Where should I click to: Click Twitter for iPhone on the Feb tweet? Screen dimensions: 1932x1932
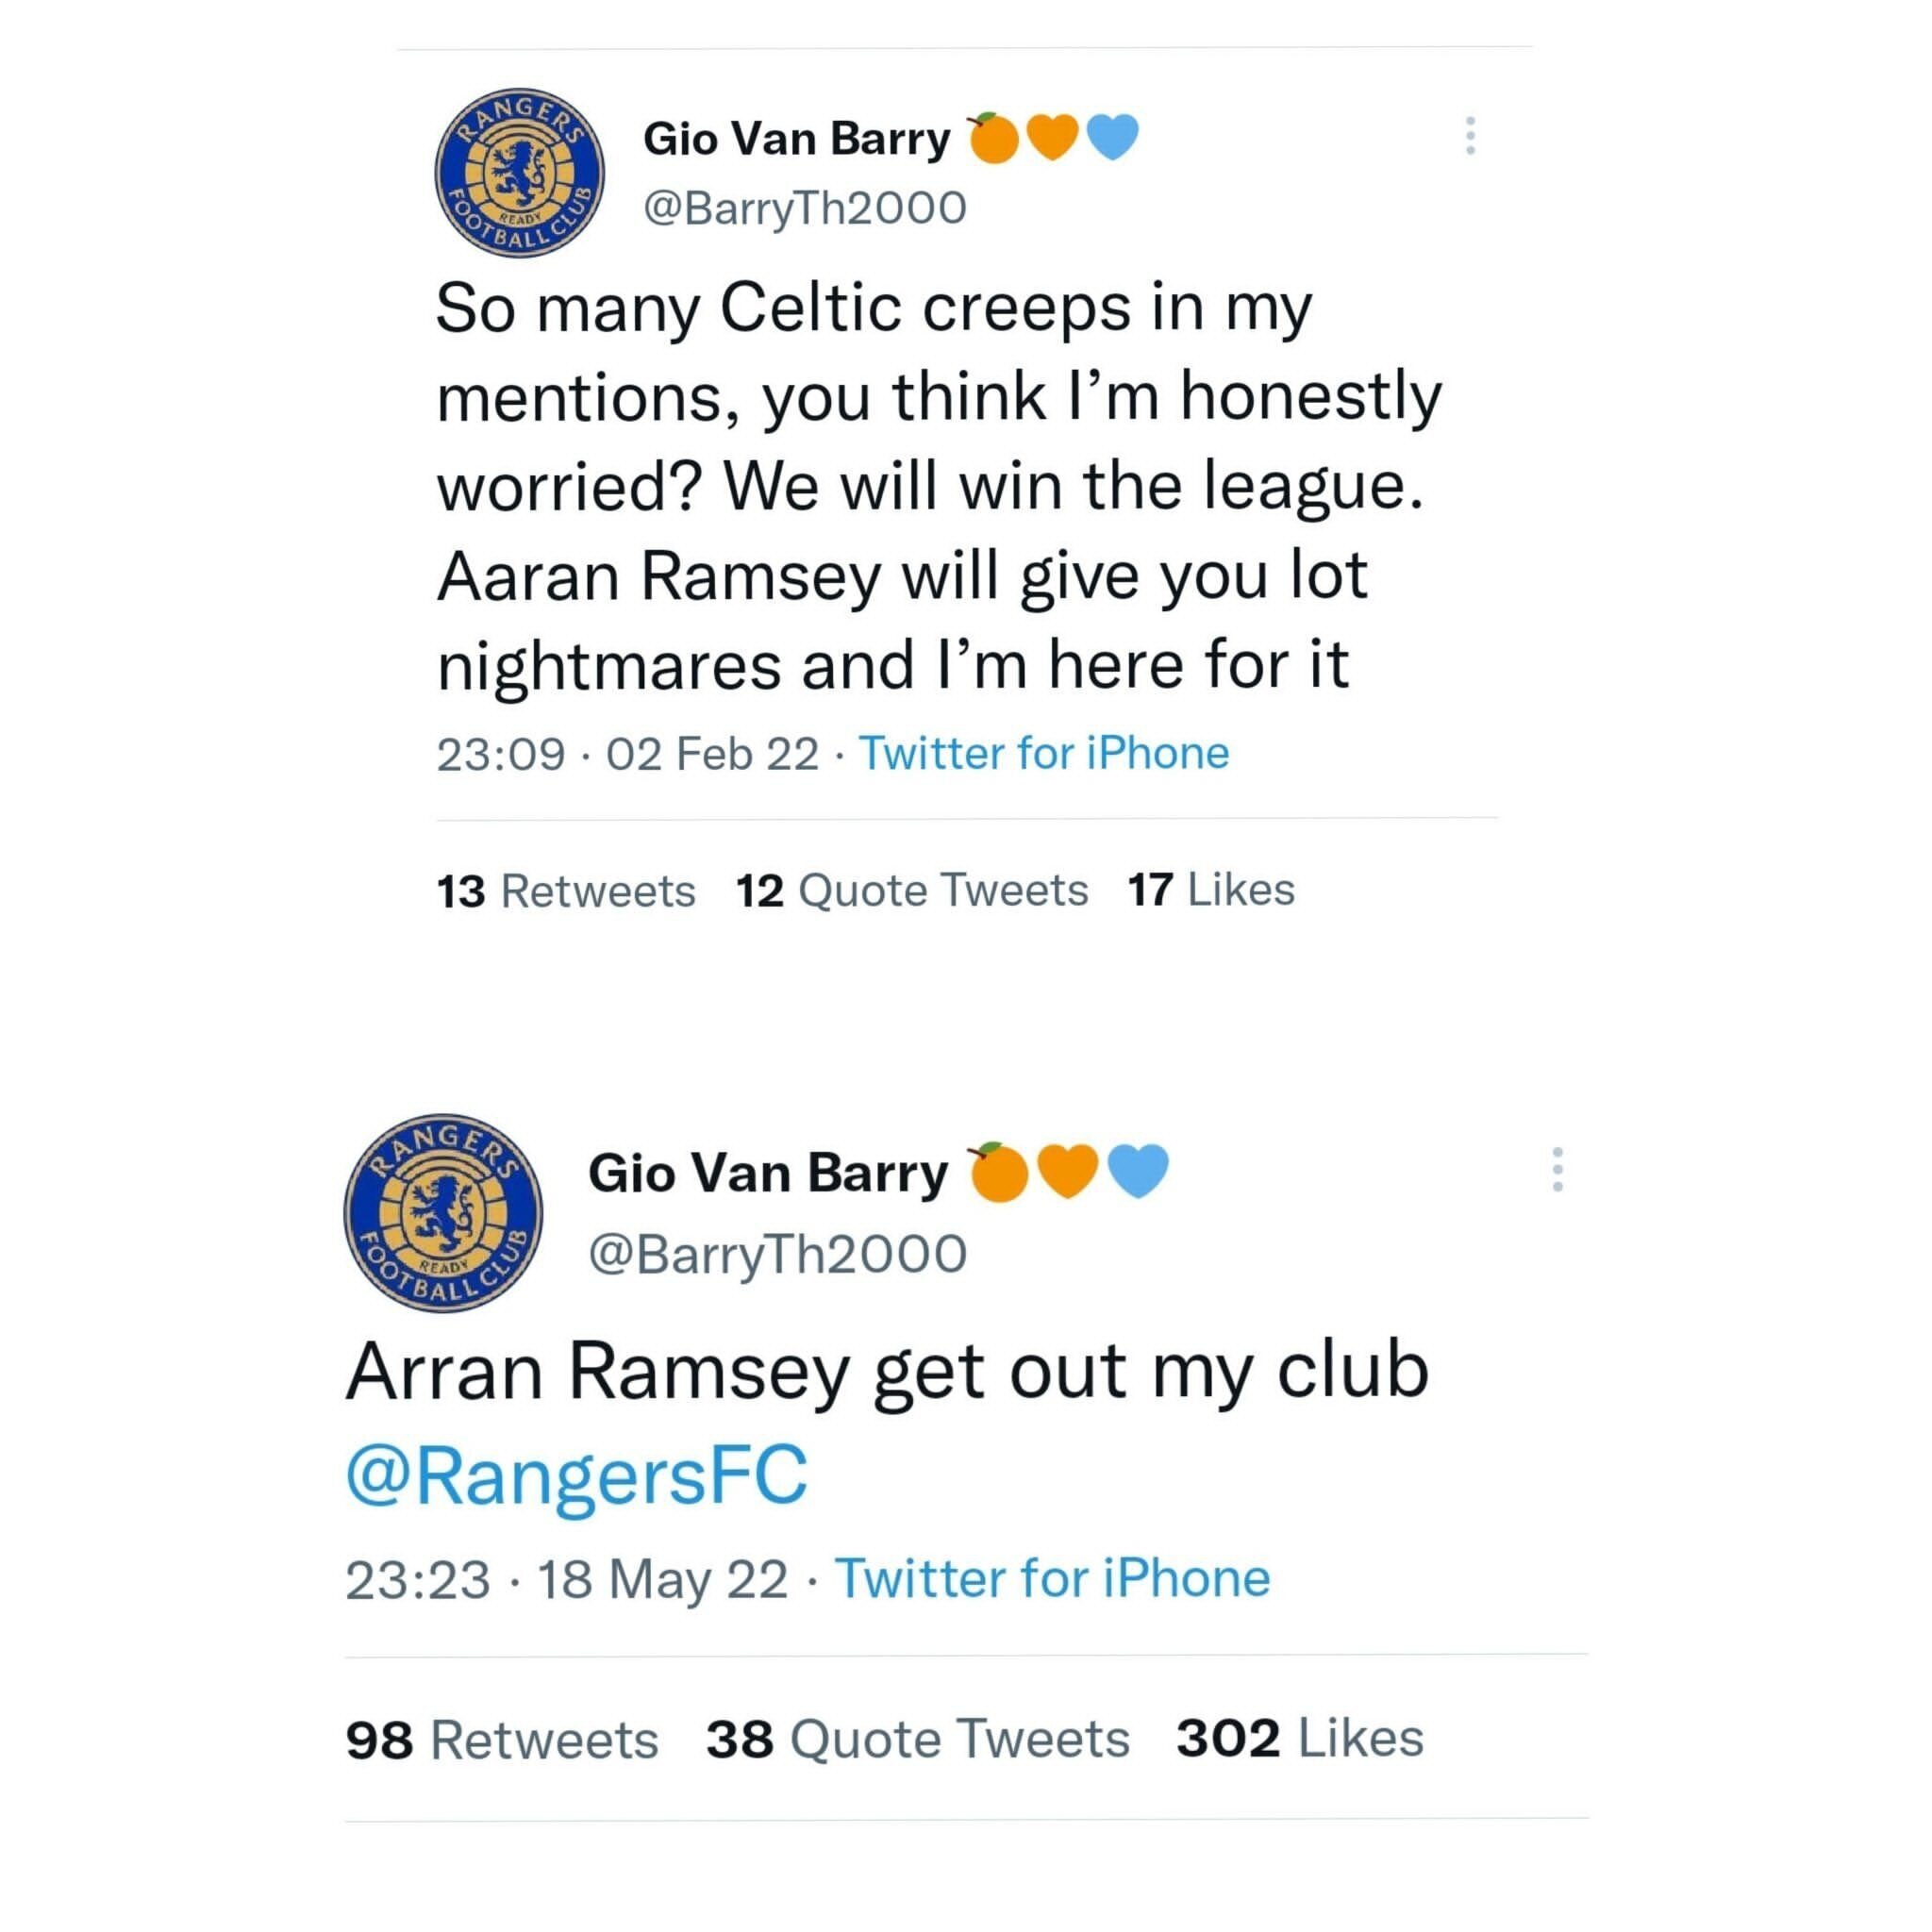click(1044, 753)
